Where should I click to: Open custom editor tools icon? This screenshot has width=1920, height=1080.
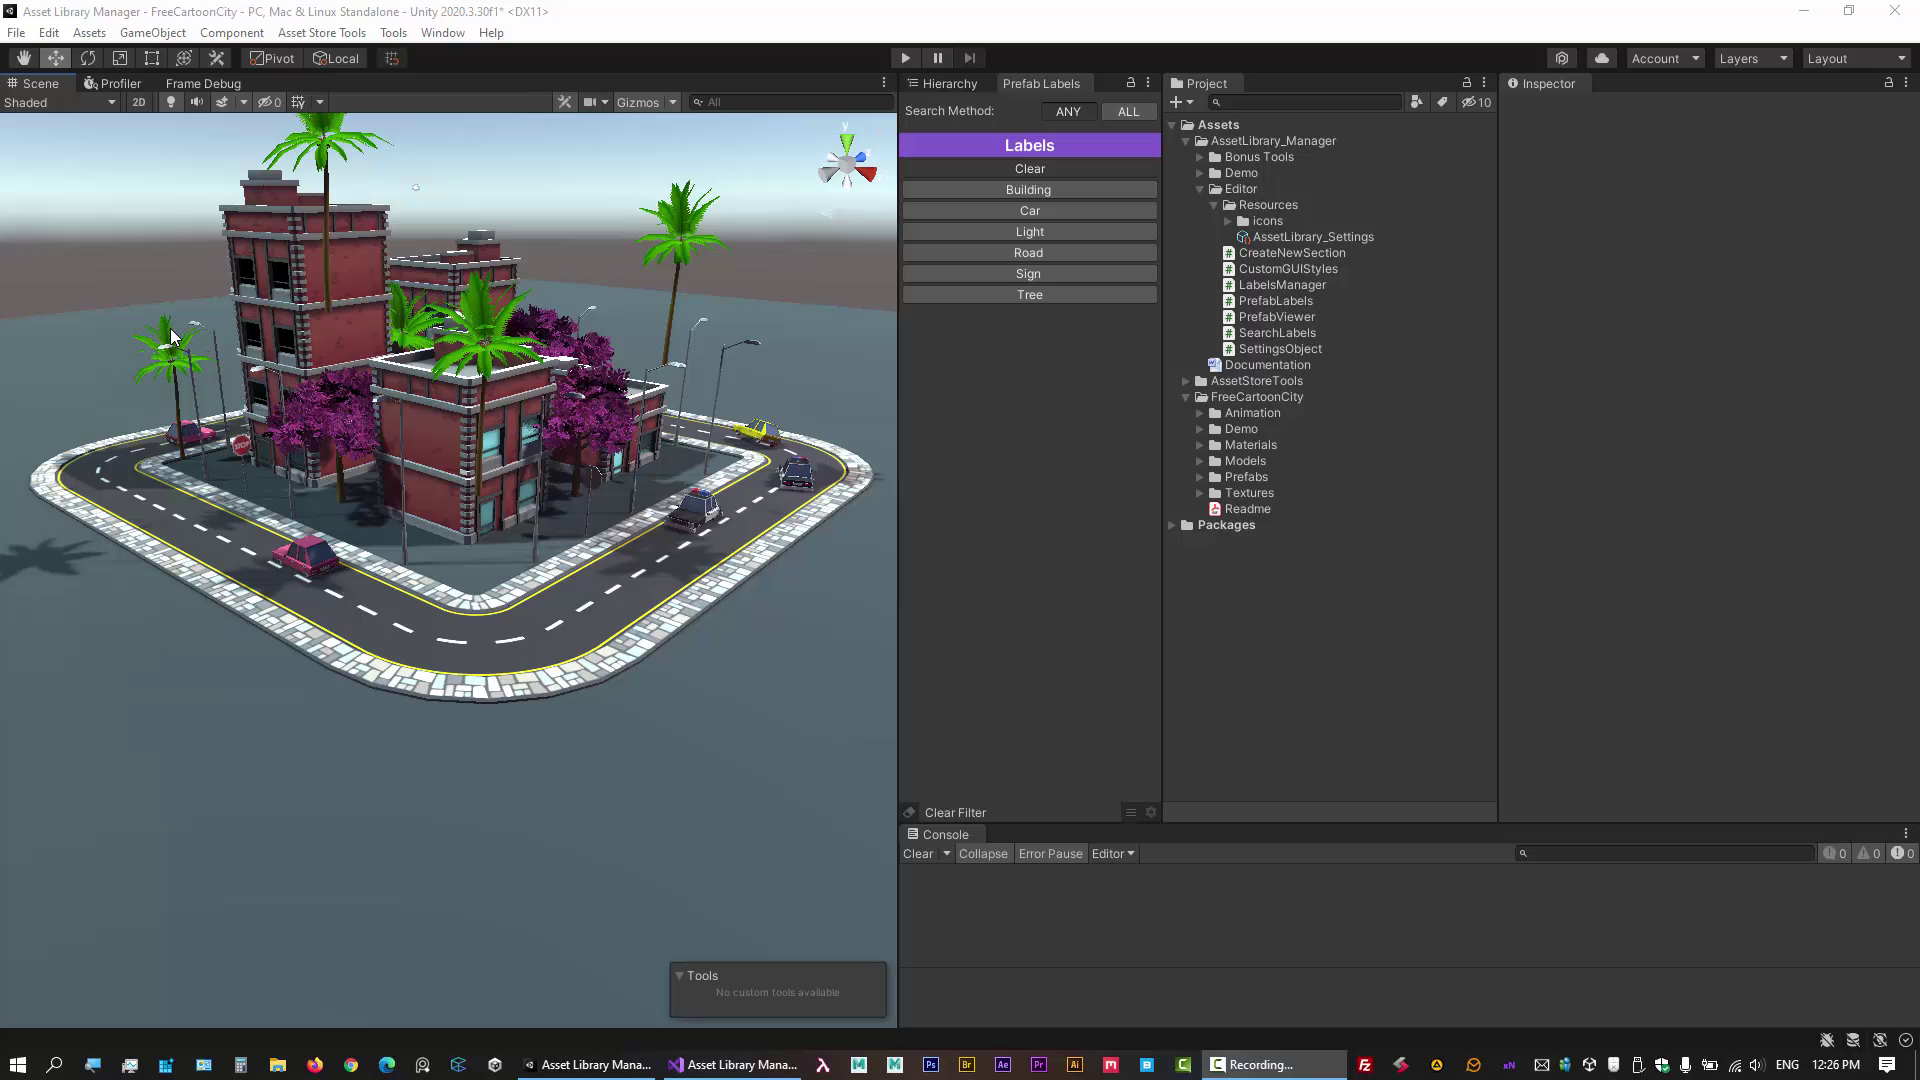pyautogui.click(x=216, y=58)
